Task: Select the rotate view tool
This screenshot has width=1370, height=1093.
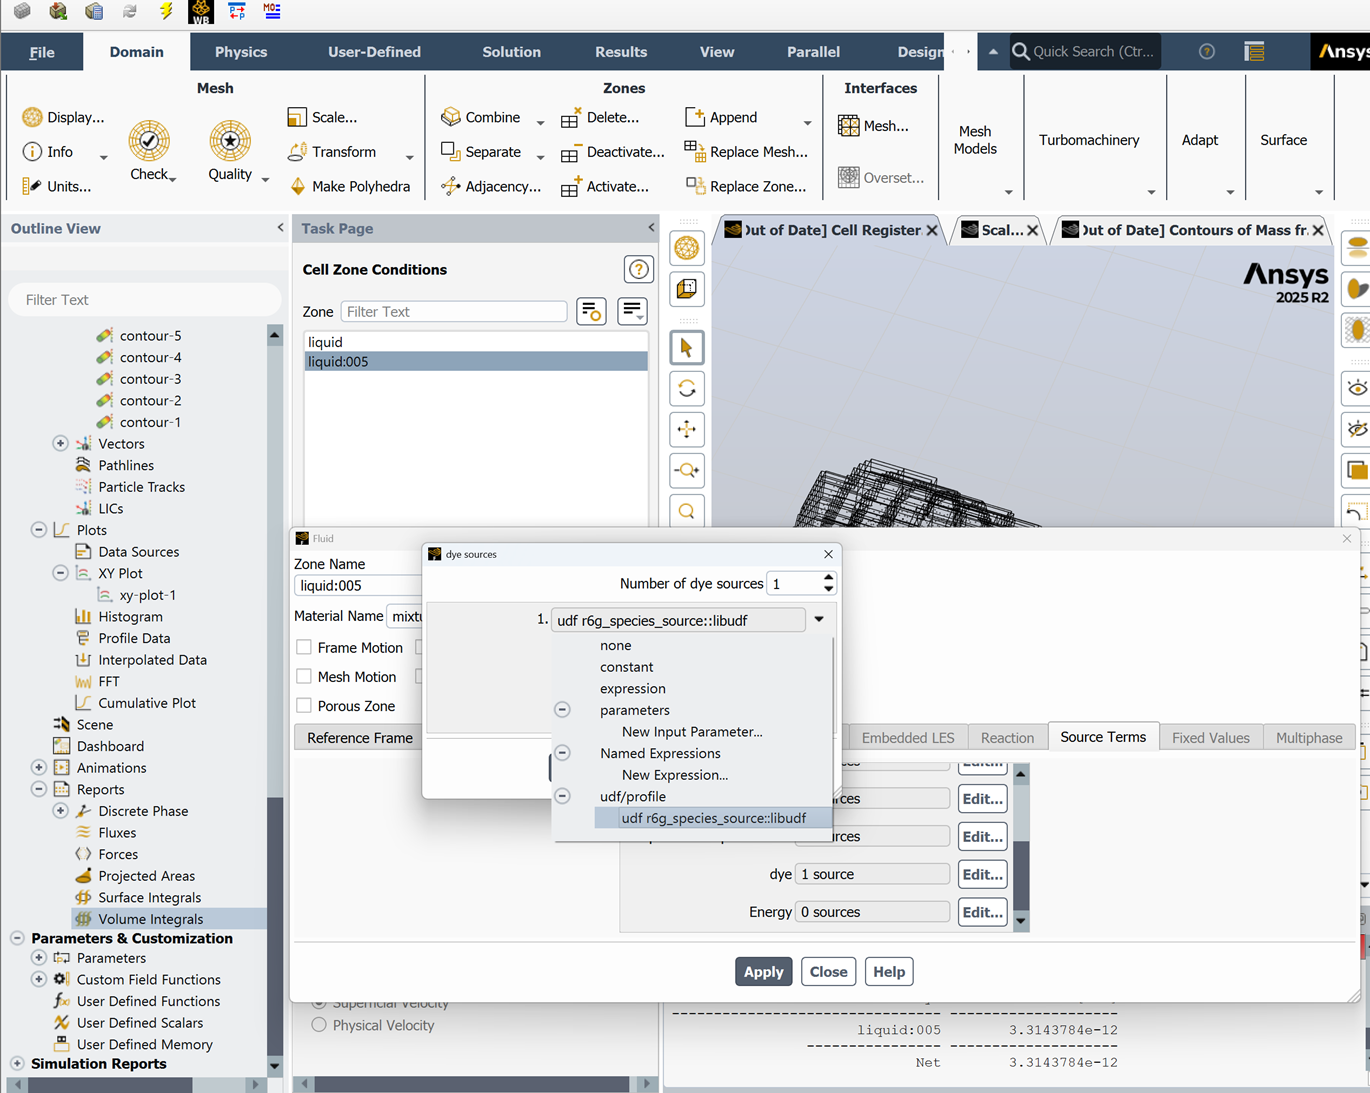Action: pyautogui.click(x=686, y=389)
